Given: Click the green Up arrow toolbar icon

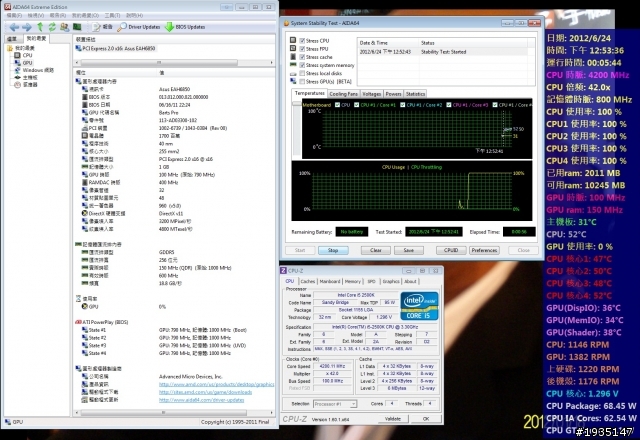Looking at the screenshot, I should (40, 27).
